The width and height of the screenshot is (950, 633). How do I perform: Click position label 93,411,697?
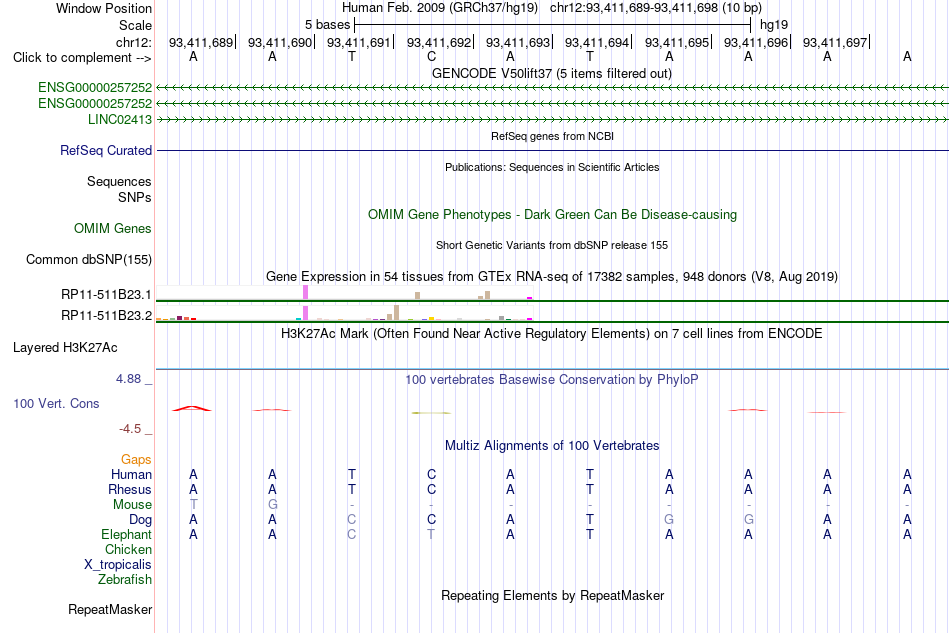pos(835,42)
